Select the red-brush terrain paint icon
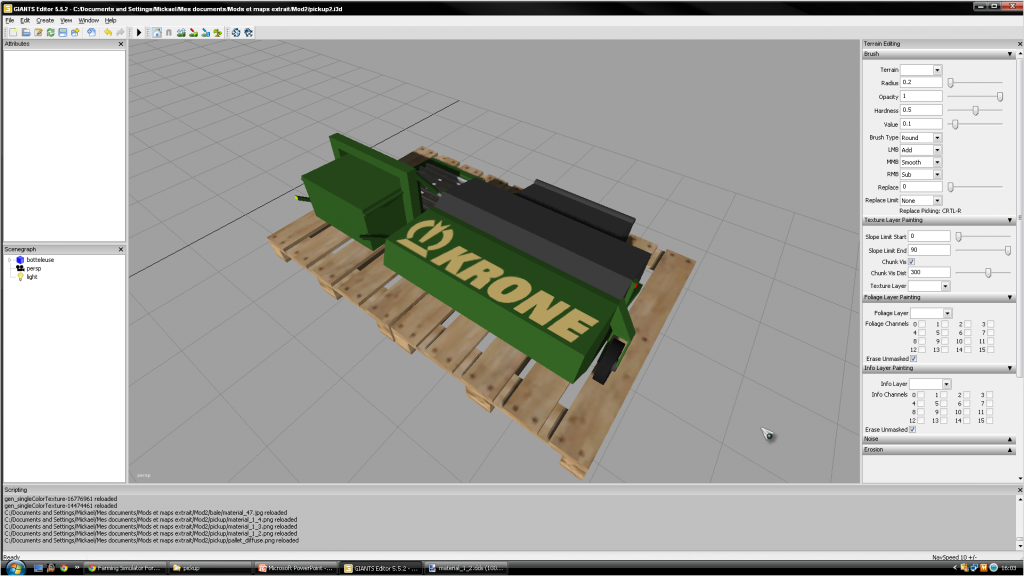 click(193, 33)
